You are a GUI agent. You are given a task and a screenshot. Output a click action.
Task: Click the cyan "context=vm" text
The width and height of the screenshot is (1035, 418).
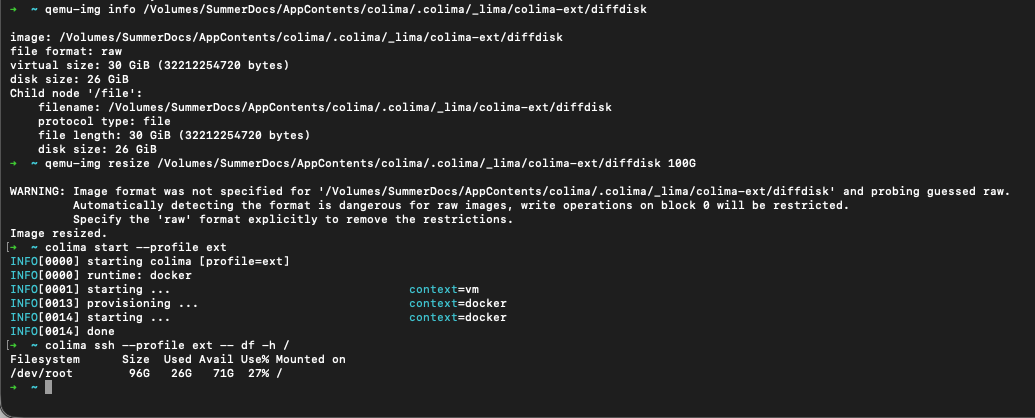444,289
